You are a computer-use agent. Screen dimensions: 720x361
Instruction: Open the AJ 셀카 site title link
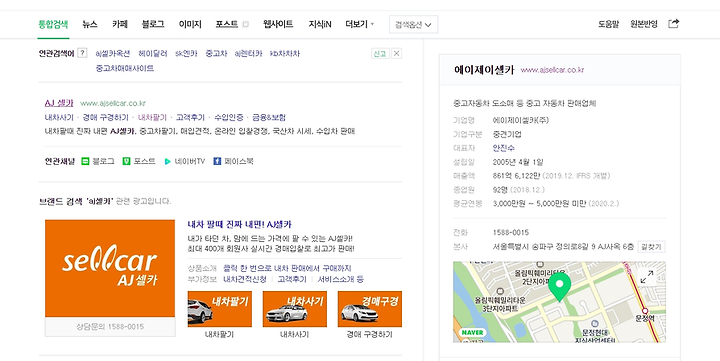coord(59,103)
